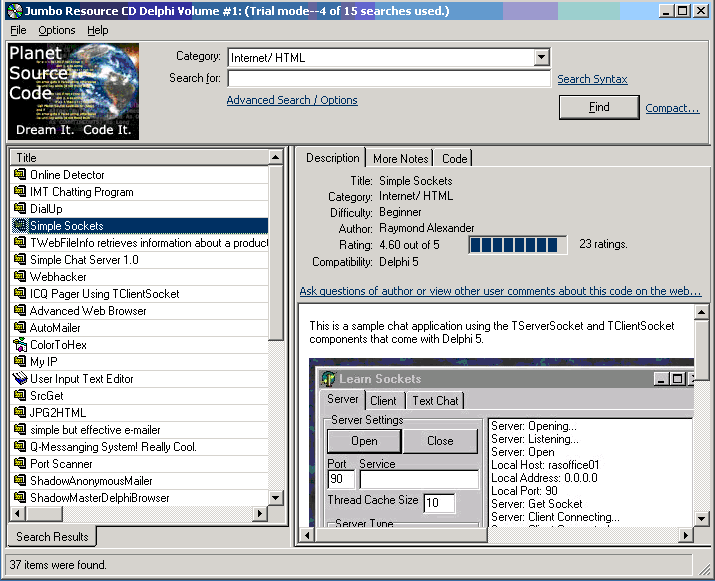Click the ShadowMasterDelphiBrowser entry icon
Screen dimensions: 715x581
(x=20, y=498)
